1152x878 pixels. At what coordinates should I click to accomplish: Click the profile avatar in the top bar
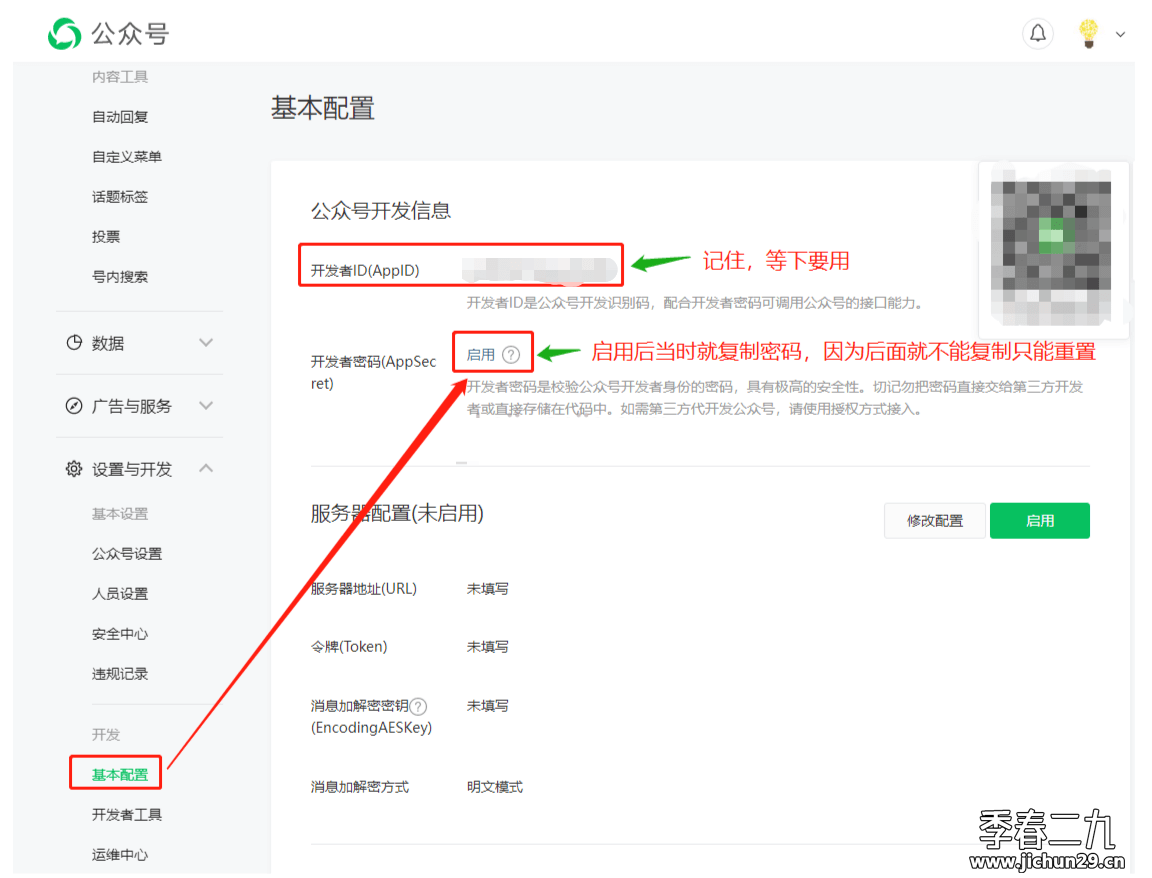[1088, 32]
